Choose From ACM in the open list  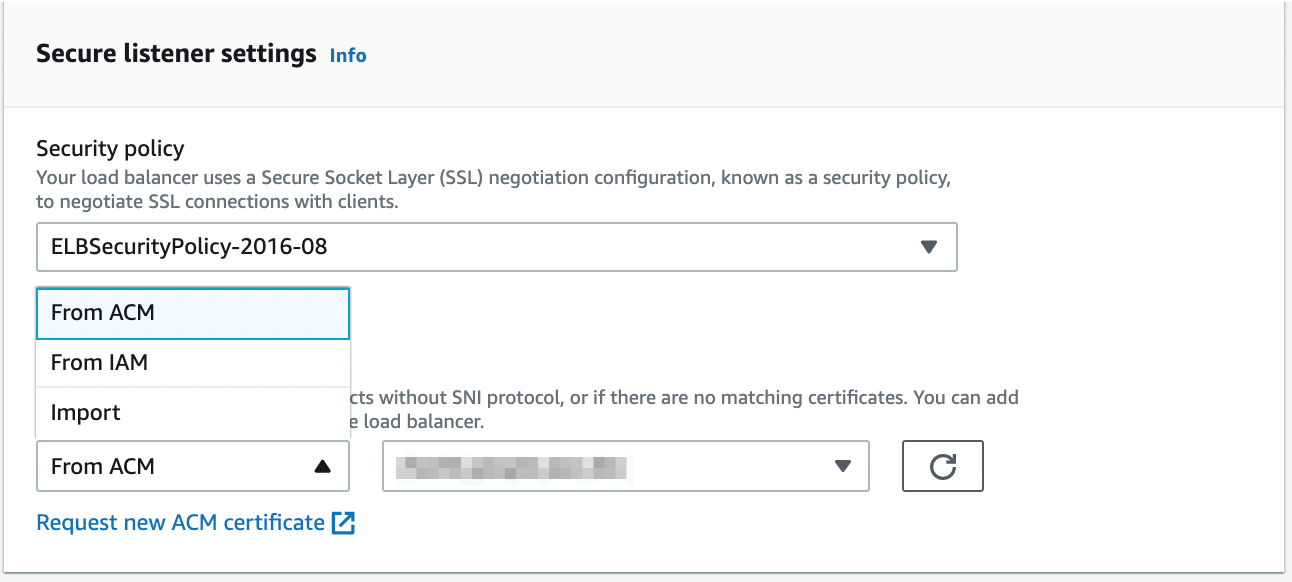193,313
